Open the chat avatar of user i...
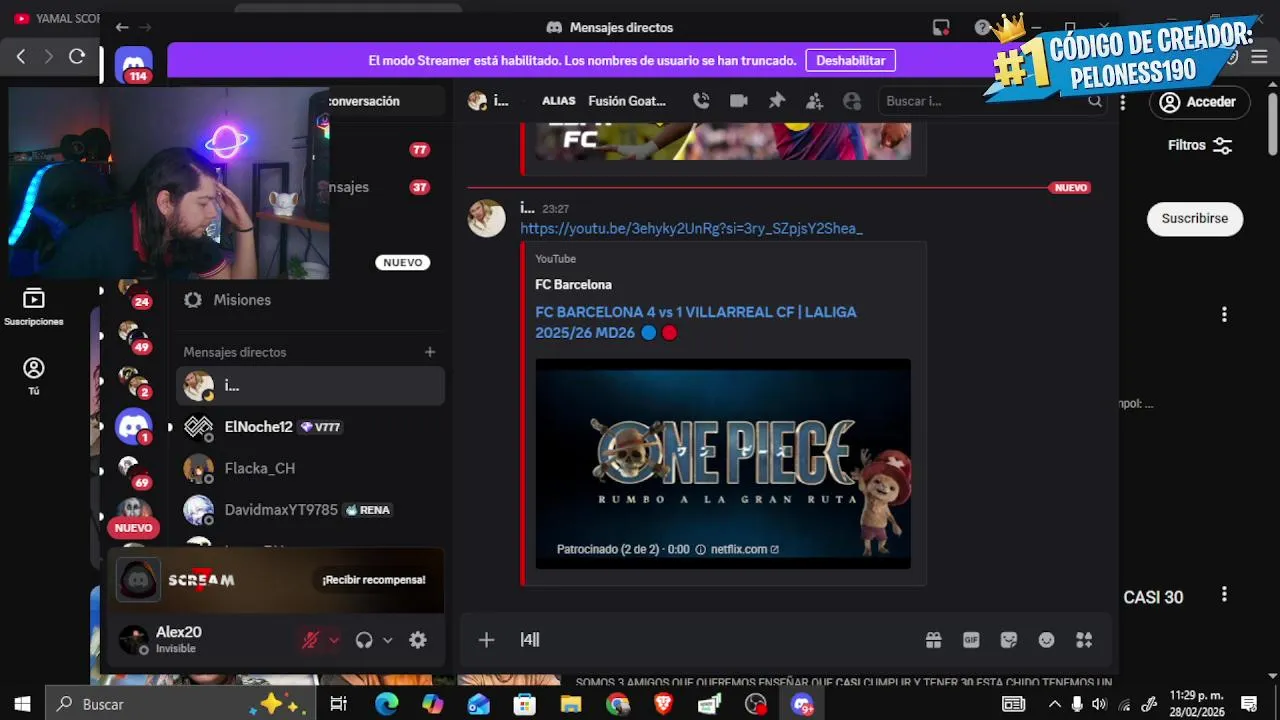This screenshot has width=1280, height=720. pos(487,218)
